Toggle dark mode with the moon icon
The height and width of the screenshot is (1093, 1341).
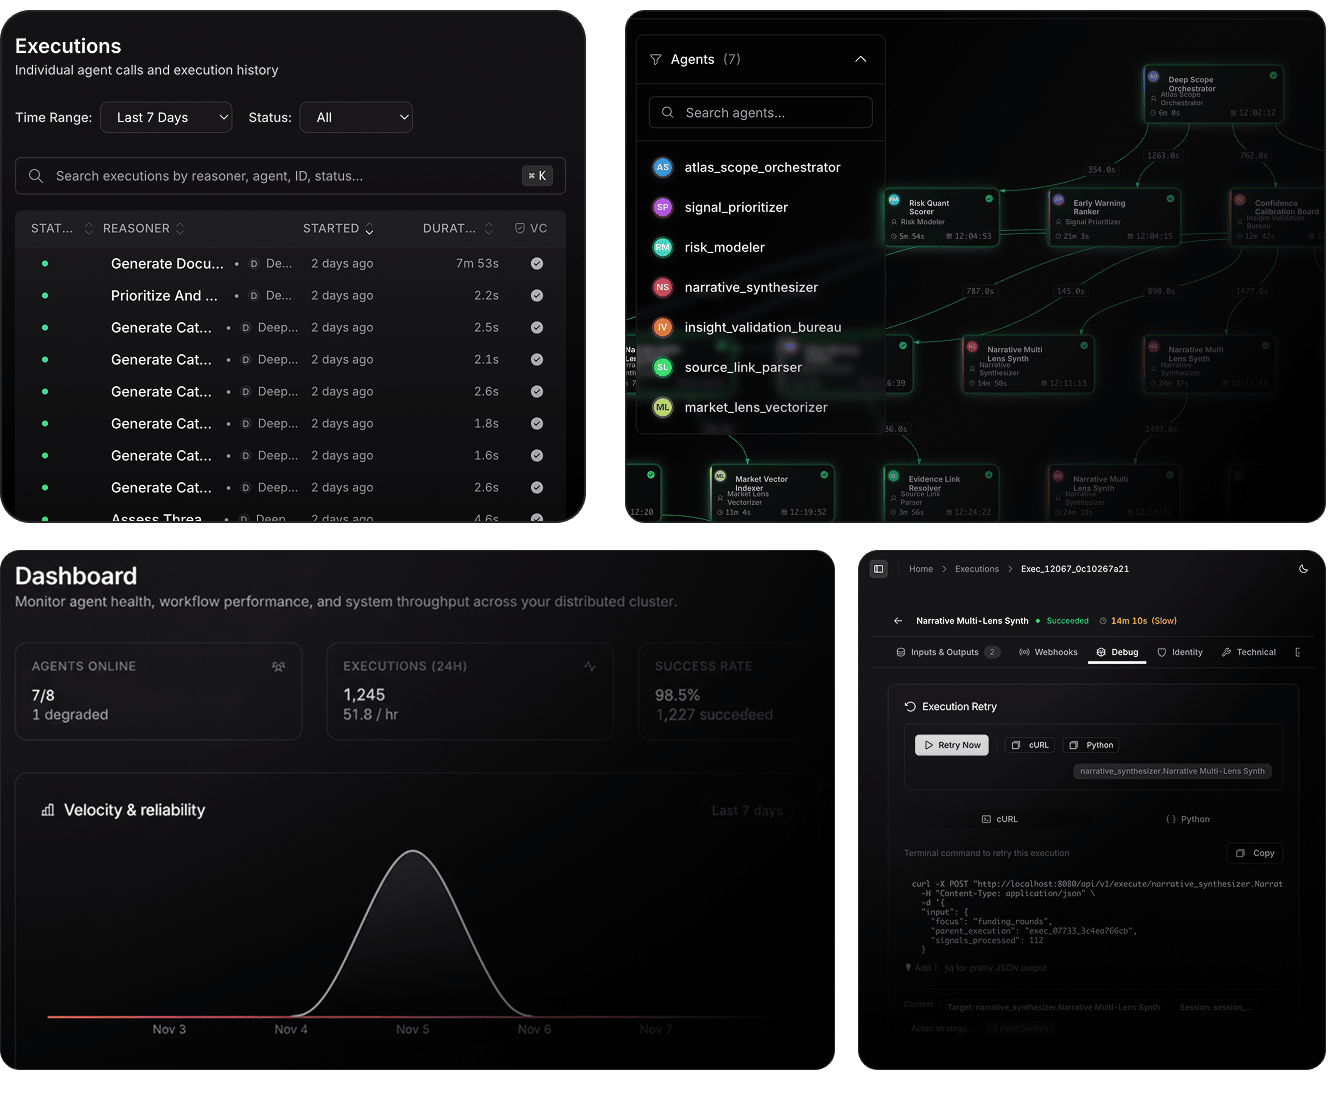(x=1303, y=569)
